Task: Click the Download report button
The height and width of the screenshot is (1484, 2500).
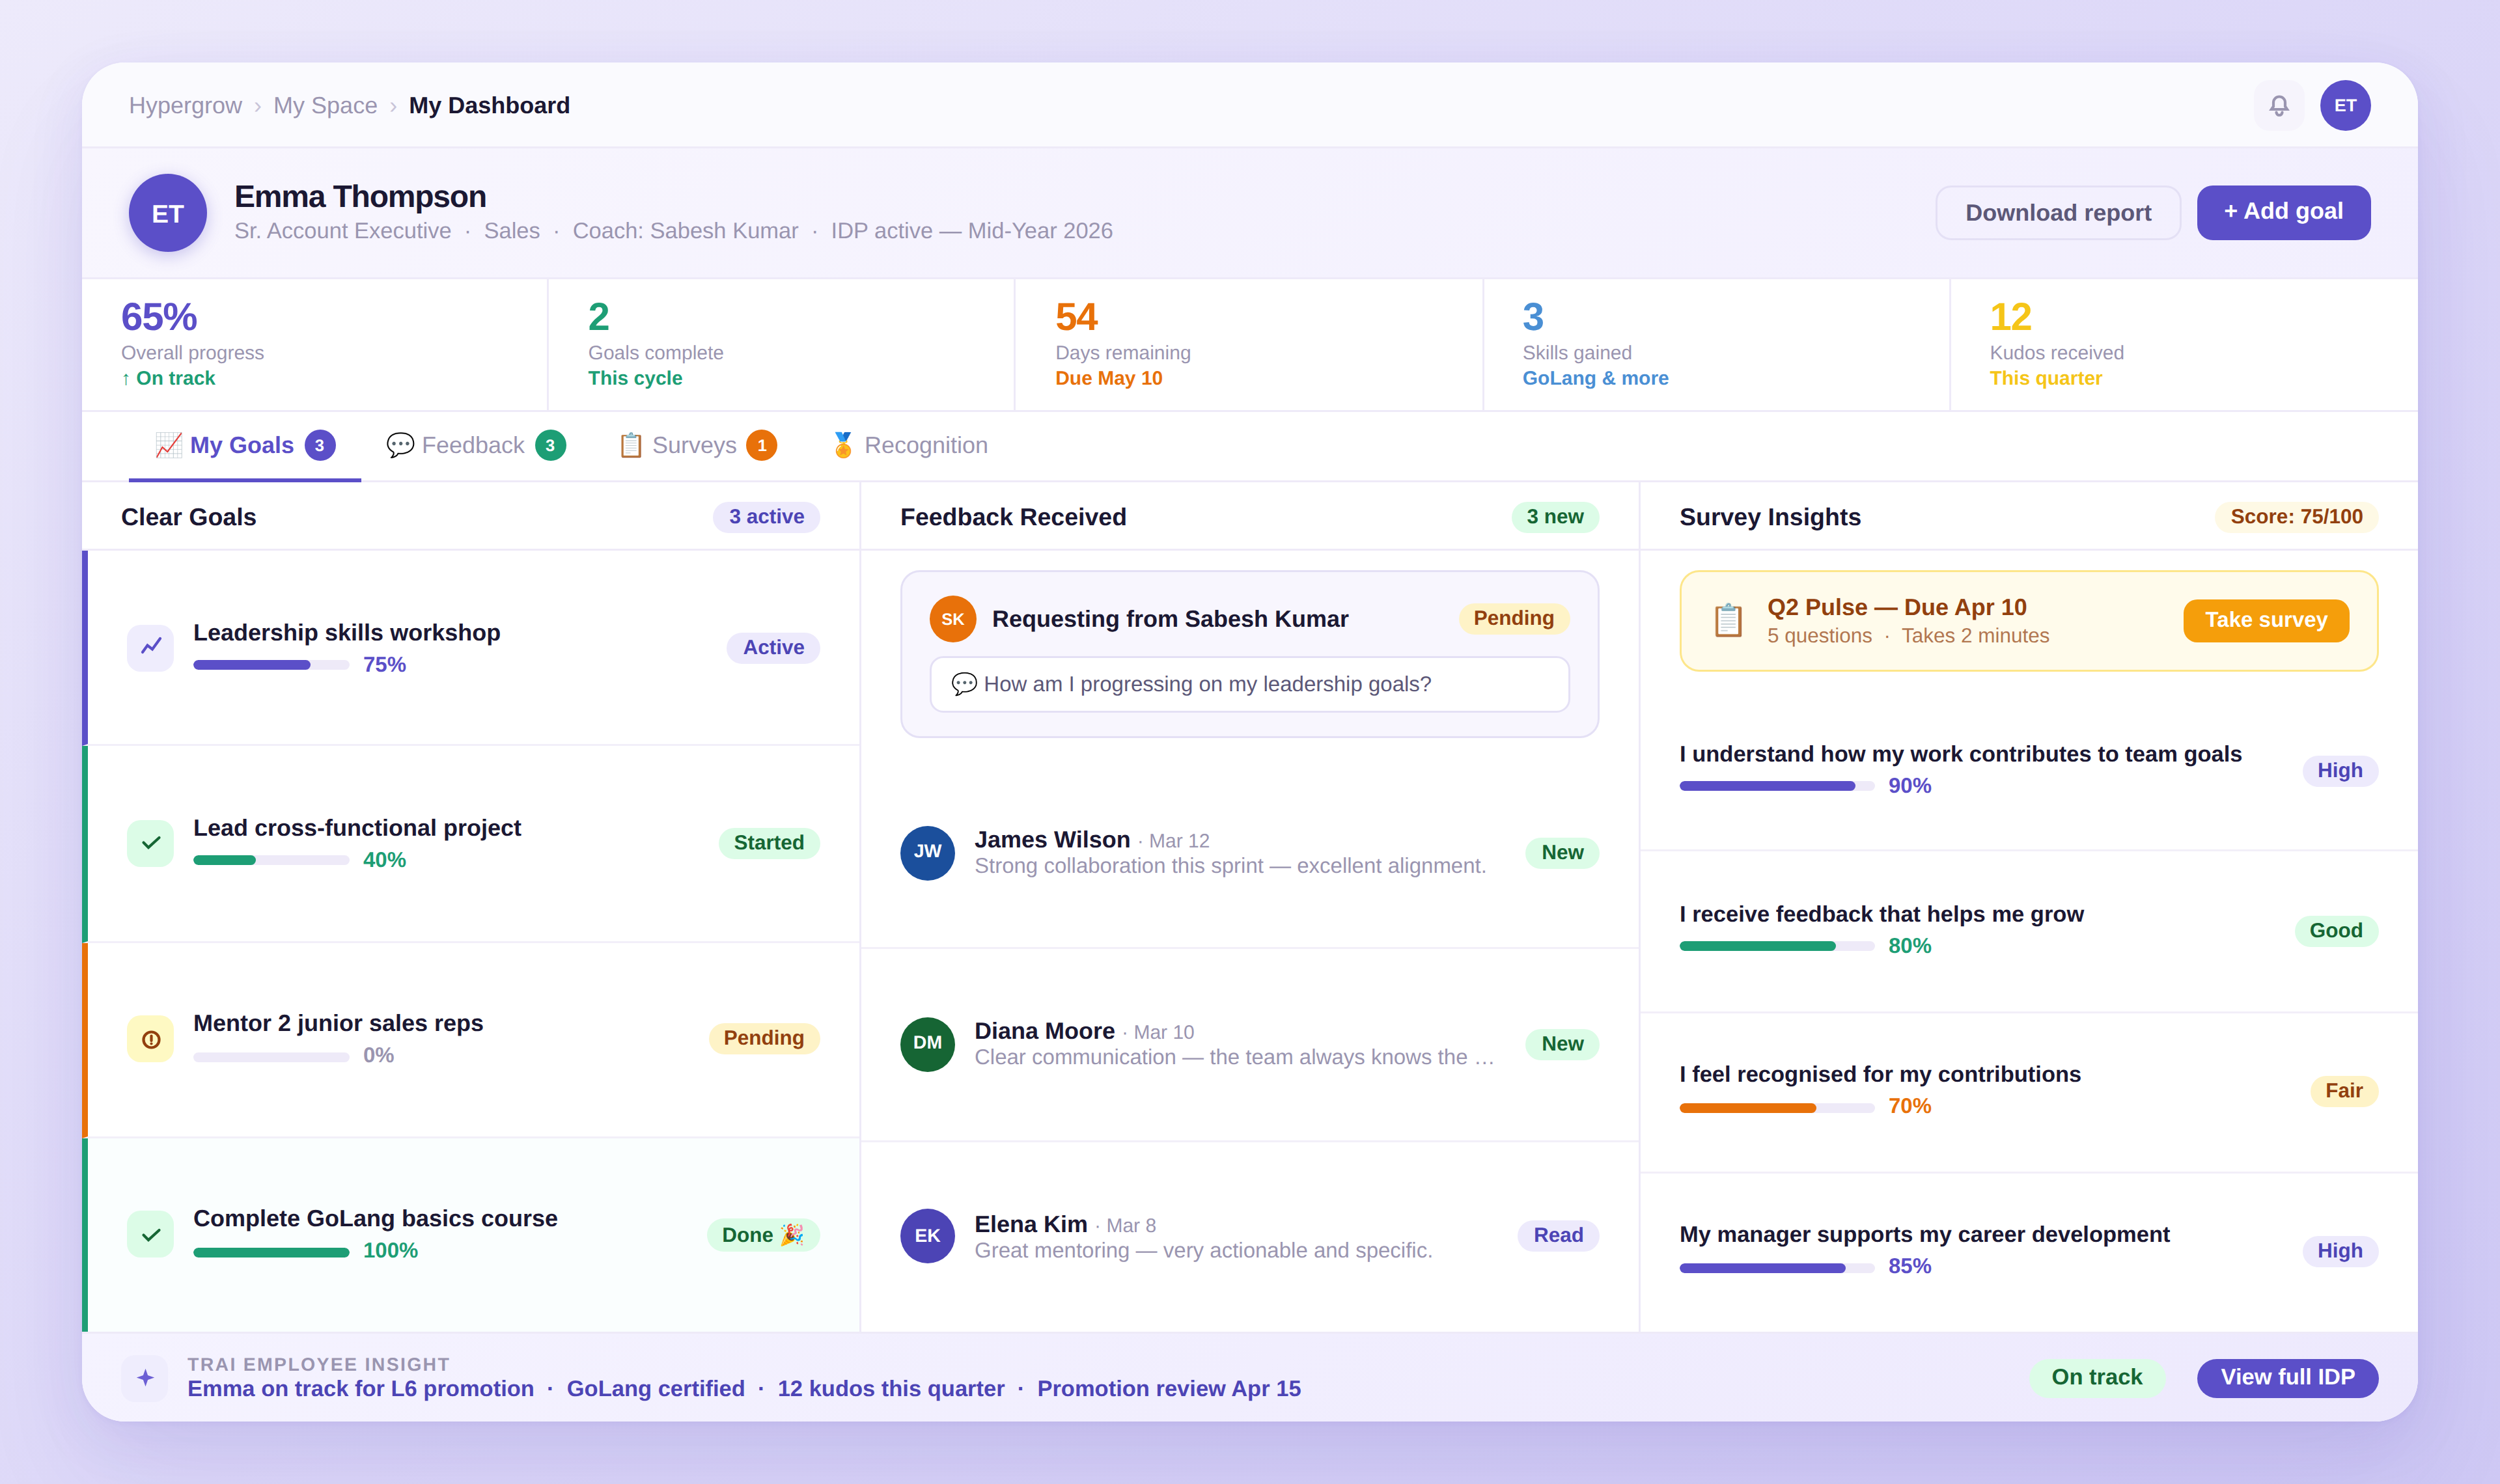Action: coord(2058,212)
